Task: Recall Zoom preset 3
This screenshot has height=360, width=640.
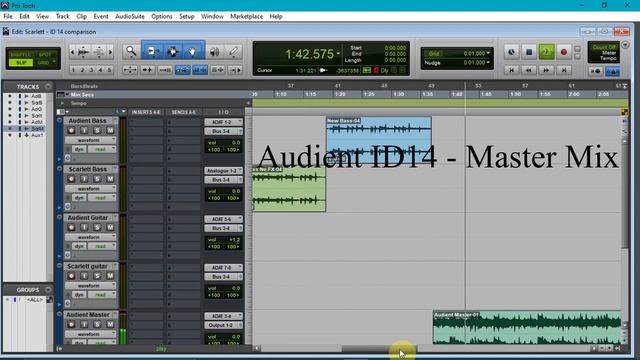Action: [x=91, y=70]
